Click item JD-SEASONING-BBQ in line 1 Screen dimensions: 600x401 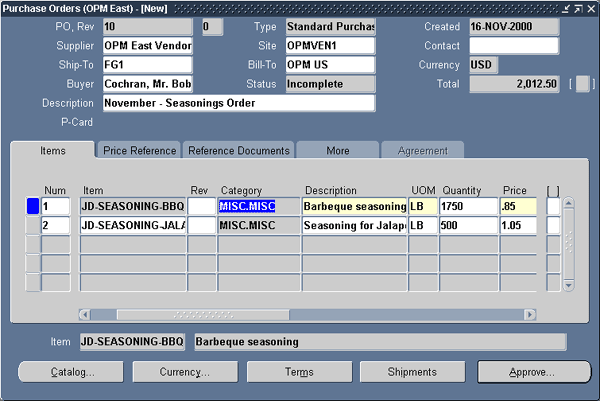point(133,206)
